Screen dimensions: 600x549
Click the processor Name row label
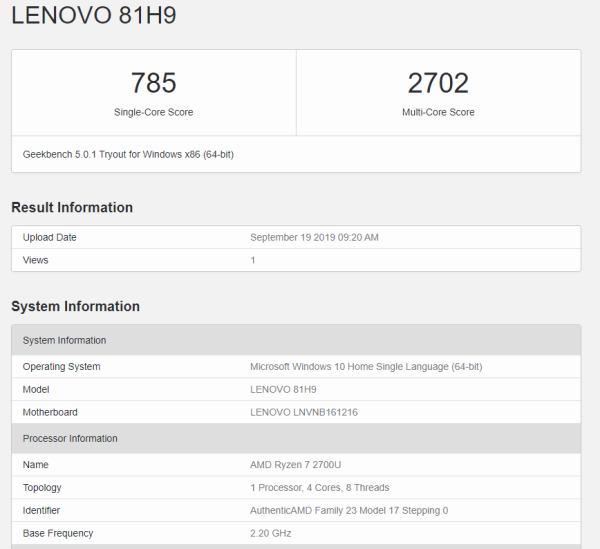click(36, 464)
